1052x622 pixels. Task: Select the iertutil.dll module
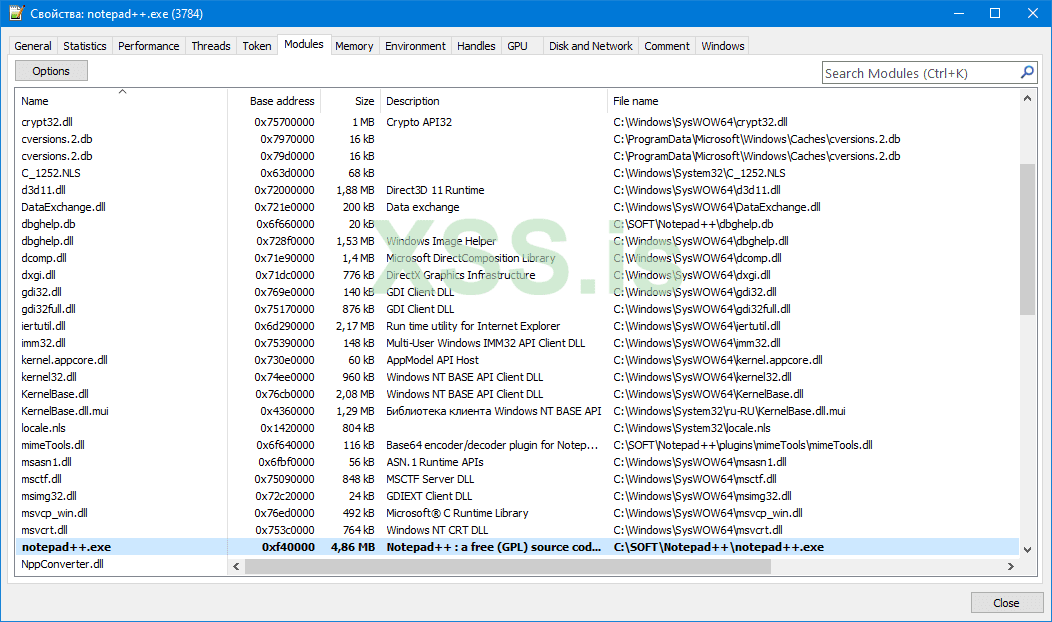point(517,326)
